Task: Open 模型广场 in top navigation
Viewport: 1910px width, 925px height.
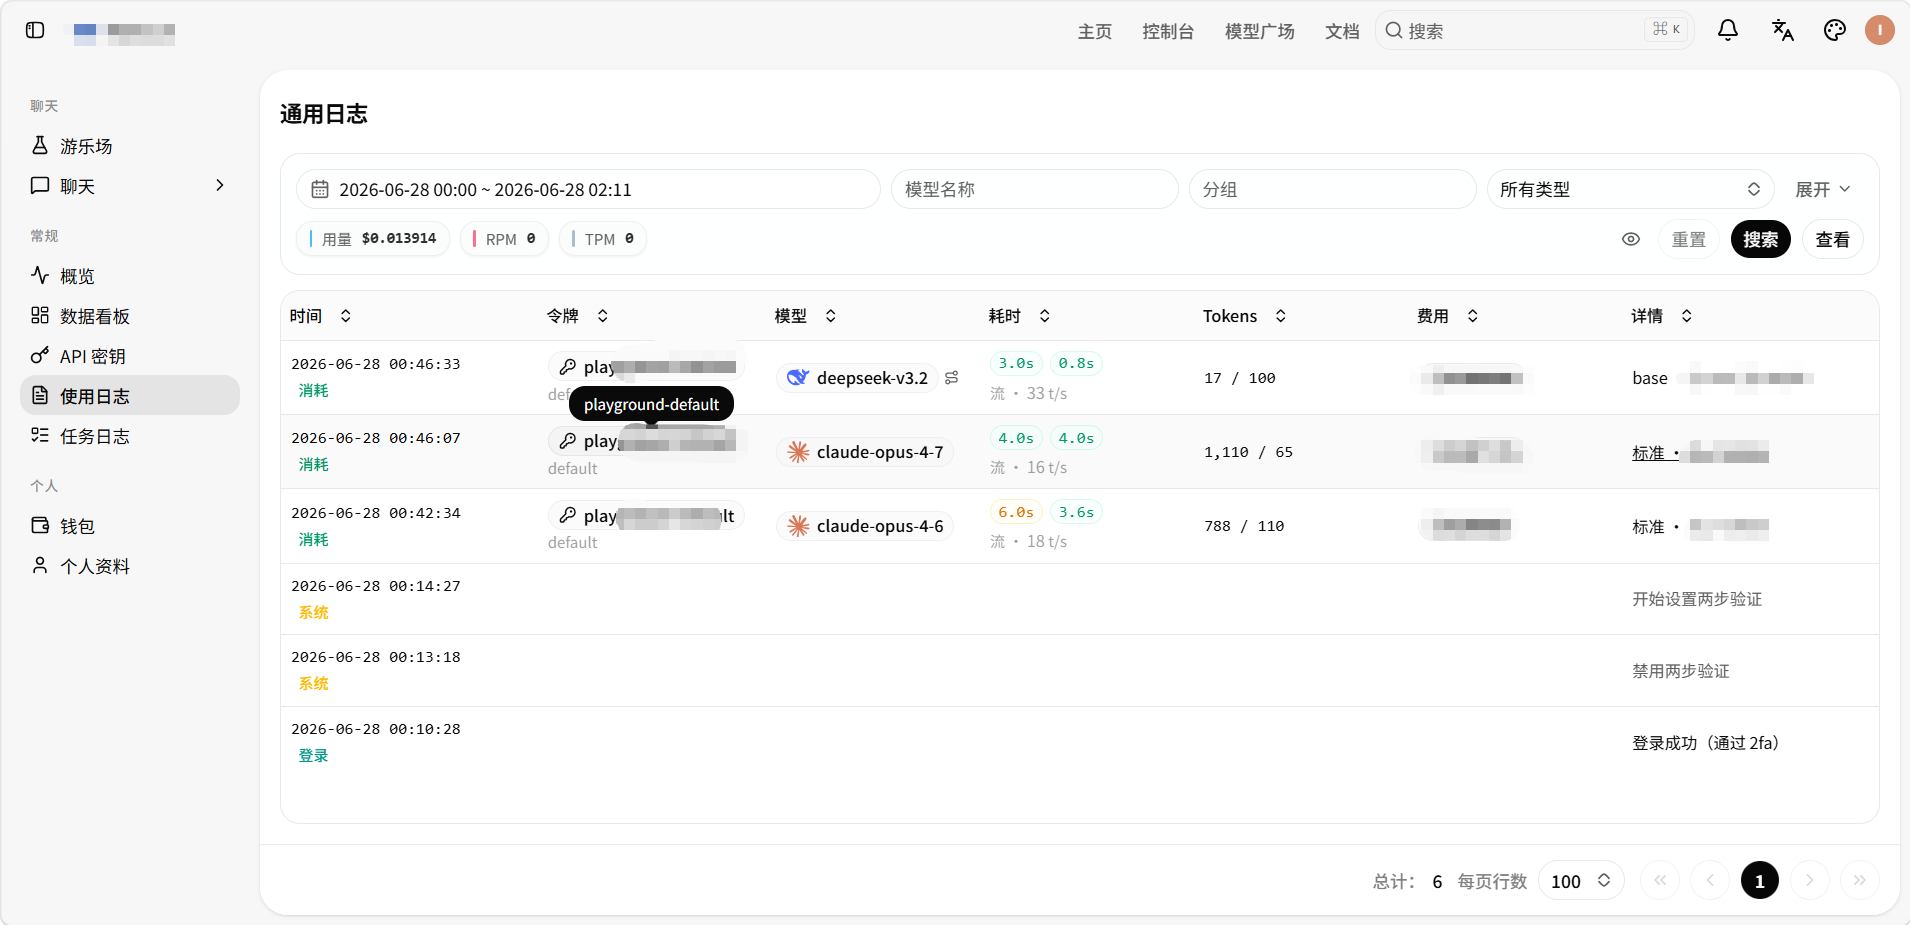Action: coord(1260,31)
